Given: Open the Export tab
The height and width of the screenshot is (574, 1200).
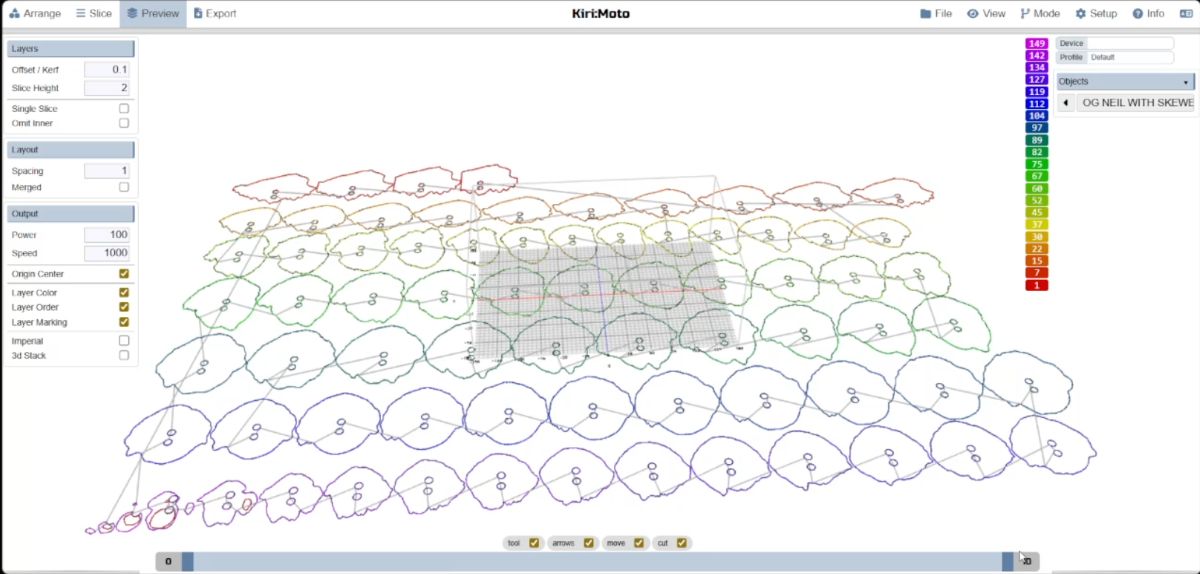Looking at the screenshot, I should (x=215, y=14).
